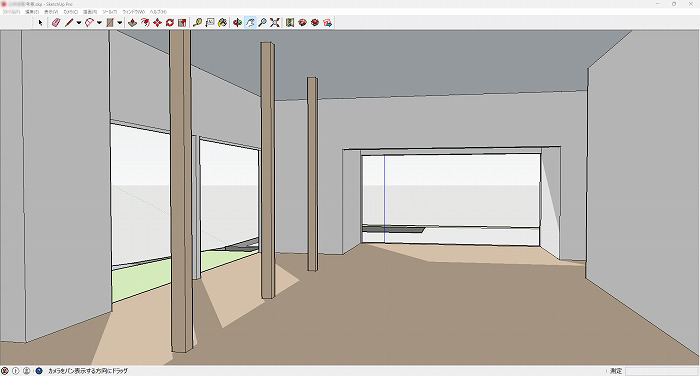The image size is (700, 376).
Task: Click the 測定 measurements input box
Action: click(x=661, y=371)
